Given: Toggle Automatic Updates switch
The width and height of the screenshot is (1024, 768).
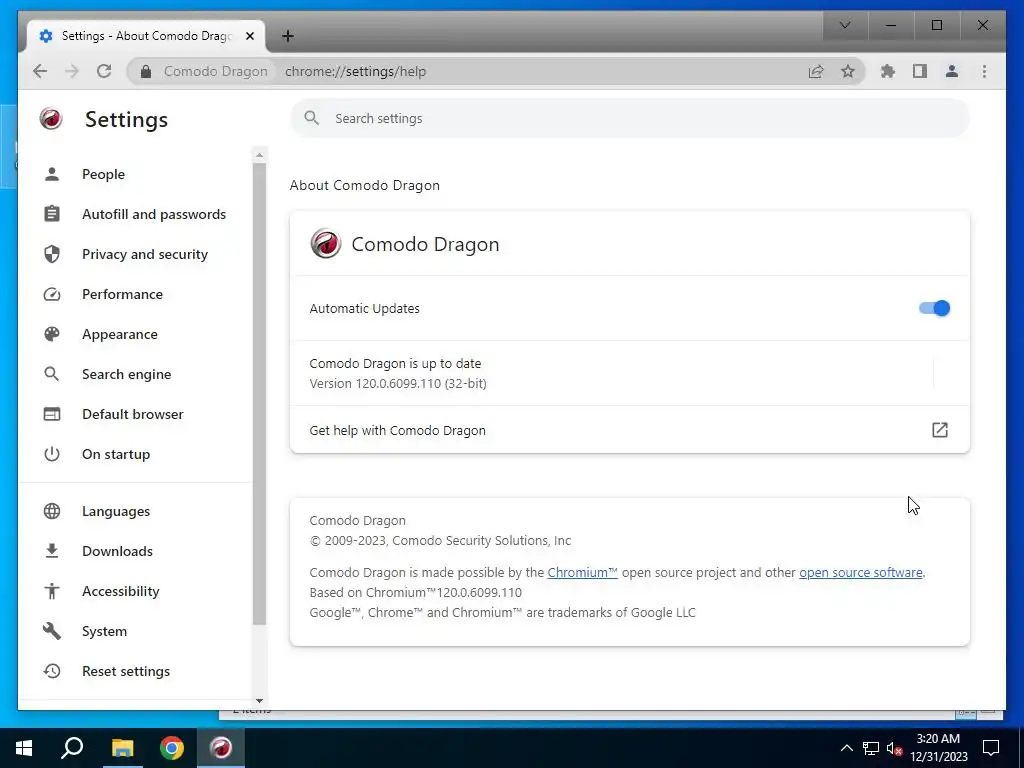Looking at the screenshot, I should [x=934, y=308].
